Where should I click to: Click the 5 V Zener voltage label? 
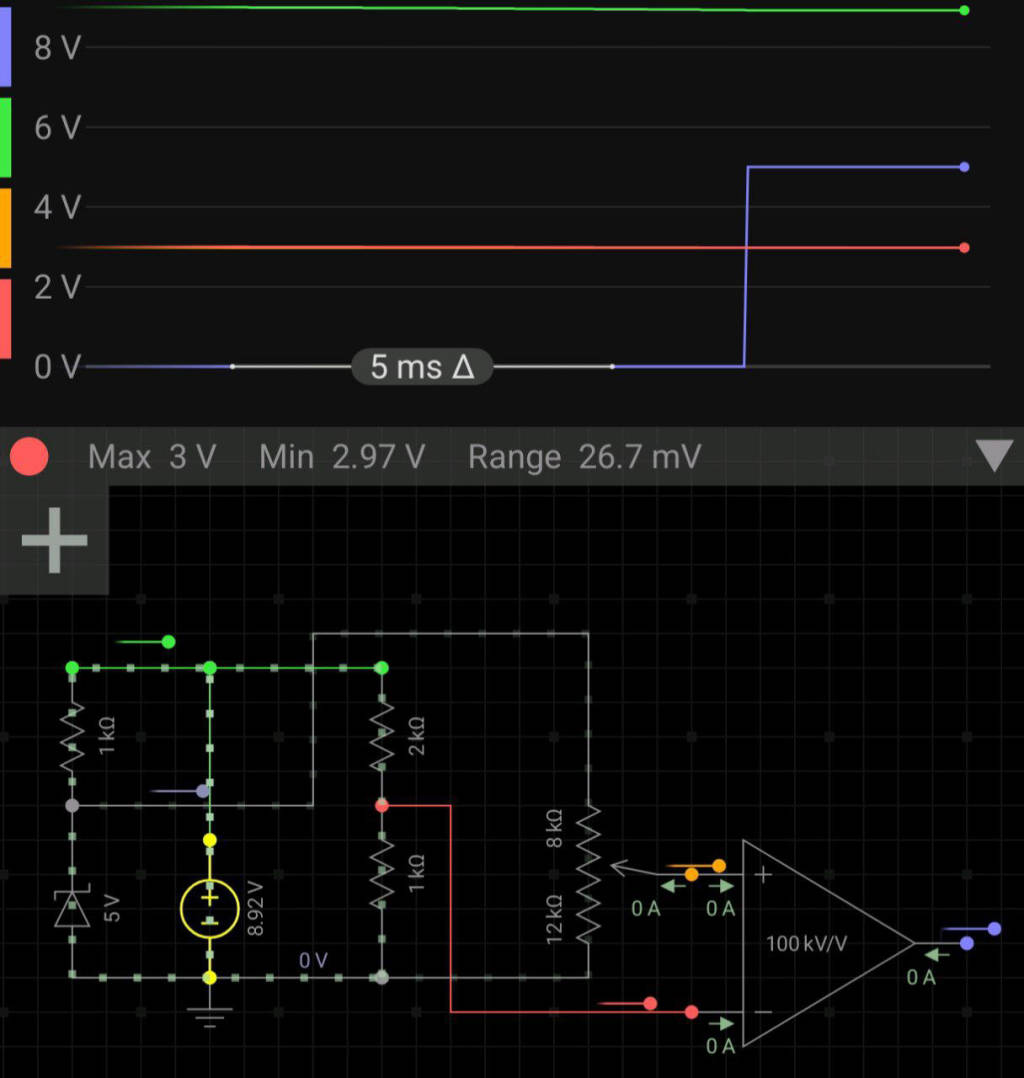111,908
